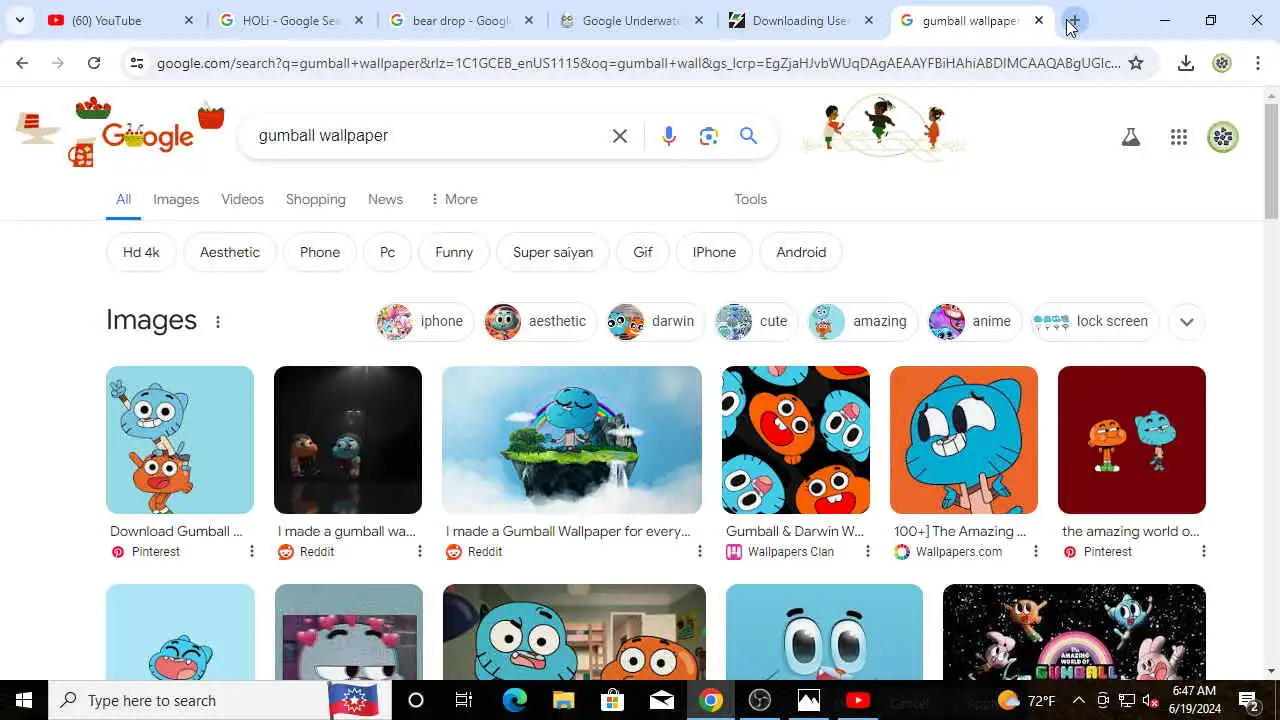This screenshot has height=720, width=1280.
Task: Open Gumball & Darwin faces pattern thumbnail
Action: point(796,440)
